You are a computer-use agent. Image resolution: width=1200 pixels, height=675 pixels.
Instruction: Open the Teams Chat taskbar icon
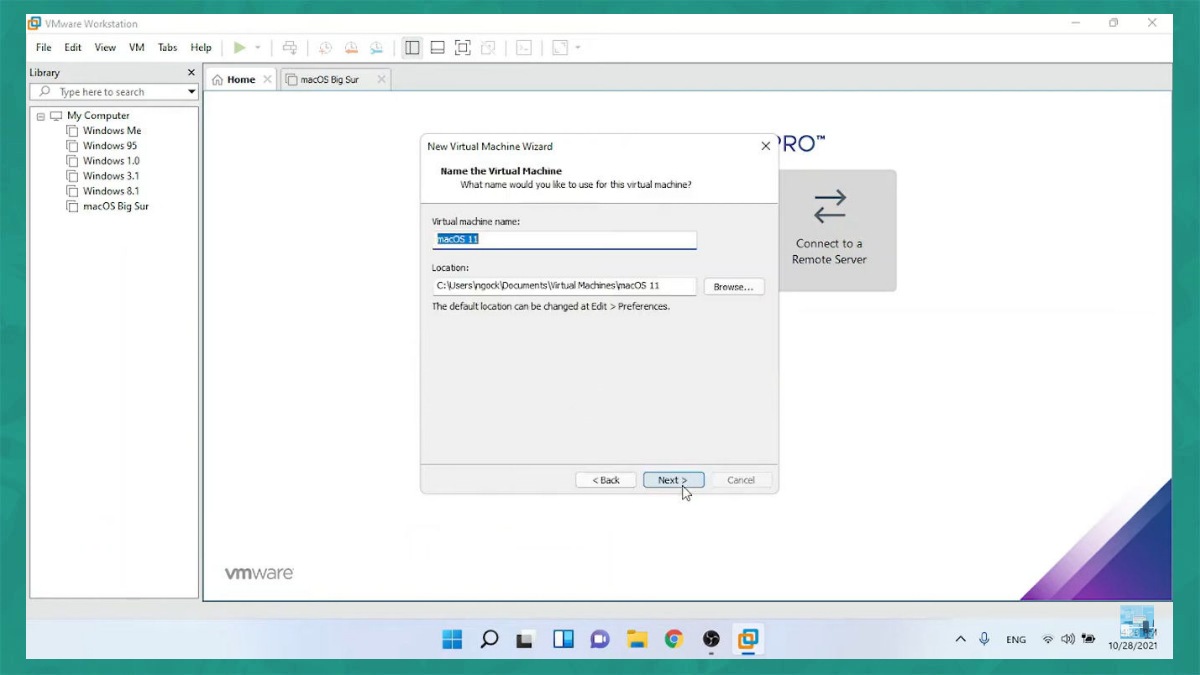click(x=600, y=639)
